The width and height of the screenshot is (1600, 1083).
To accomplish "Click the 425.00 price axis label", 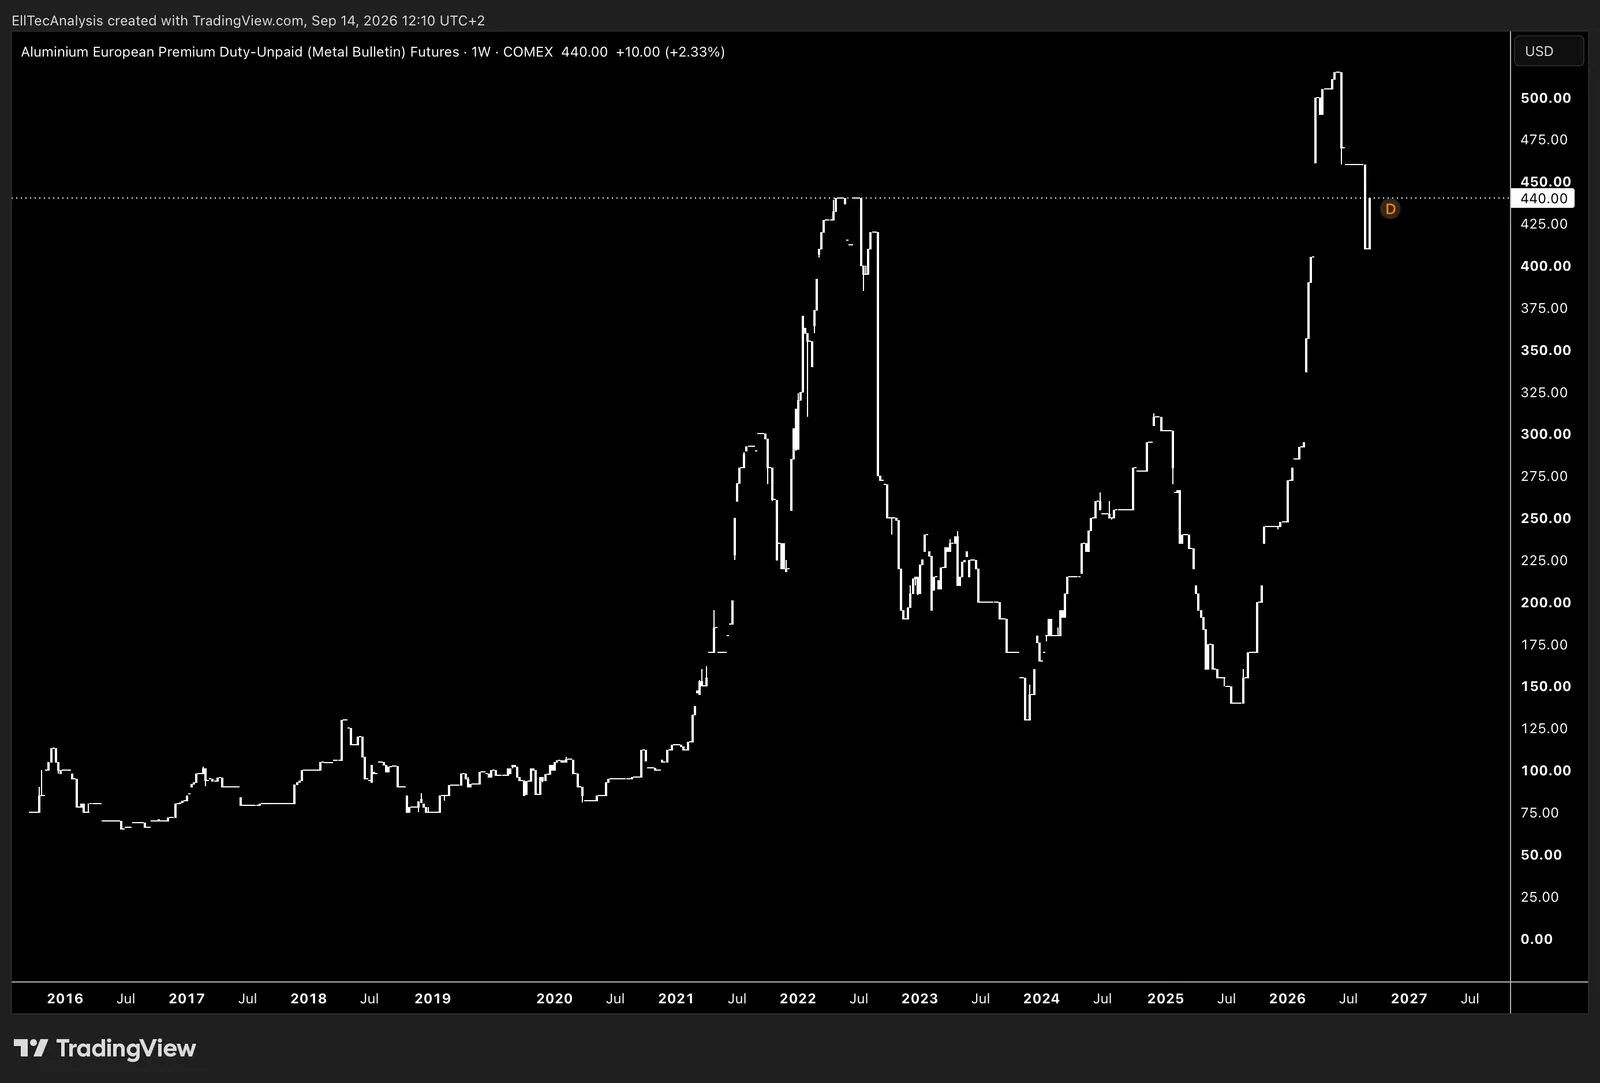I will (1544, 224).
